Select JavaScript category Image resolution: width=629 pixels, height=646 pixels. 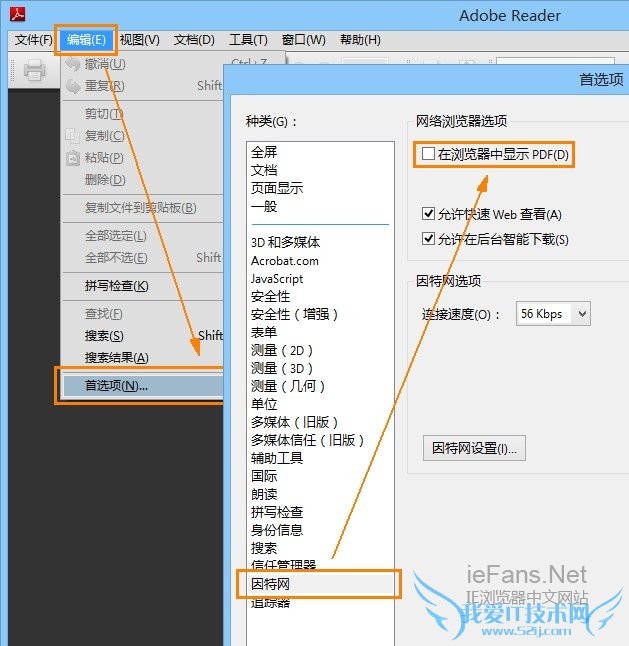tap(277, 279)
